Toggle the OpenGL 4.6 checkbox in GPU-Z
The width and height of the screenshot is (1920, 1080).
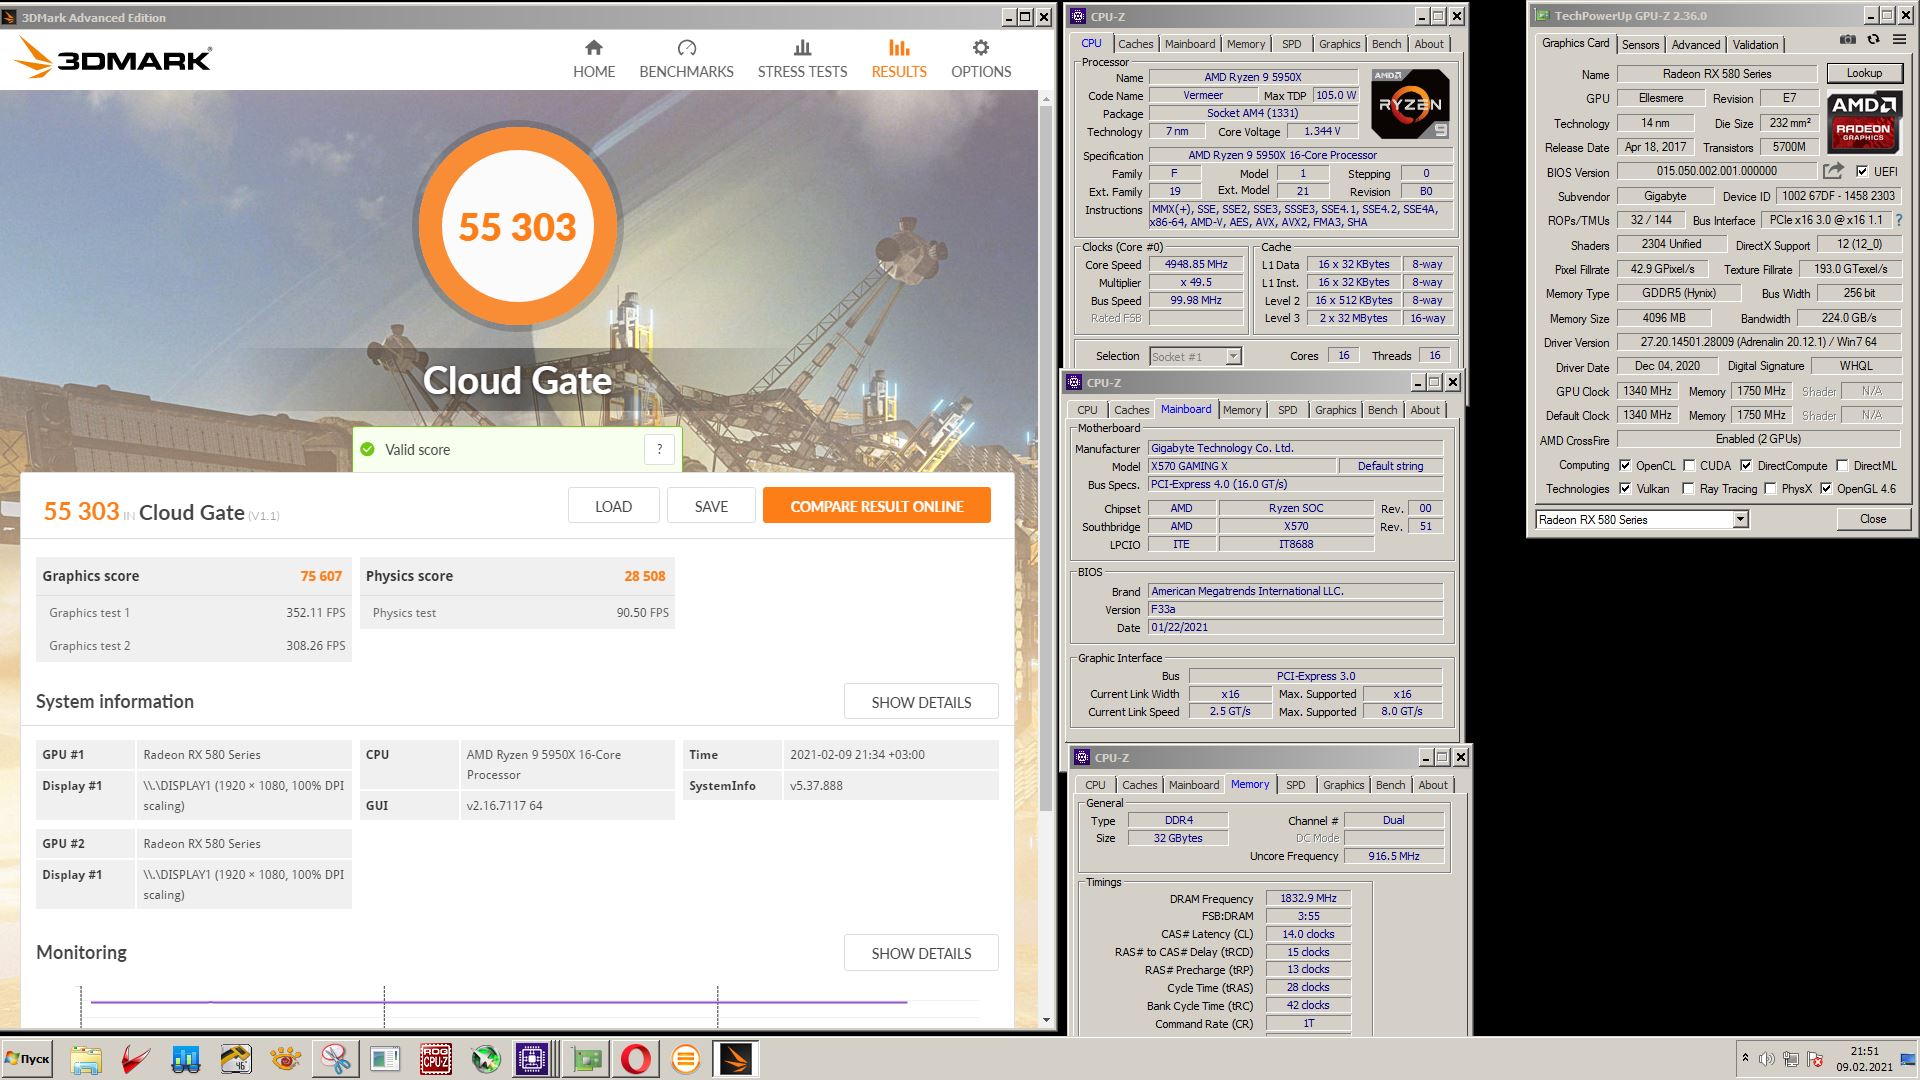coord(1826,488)
